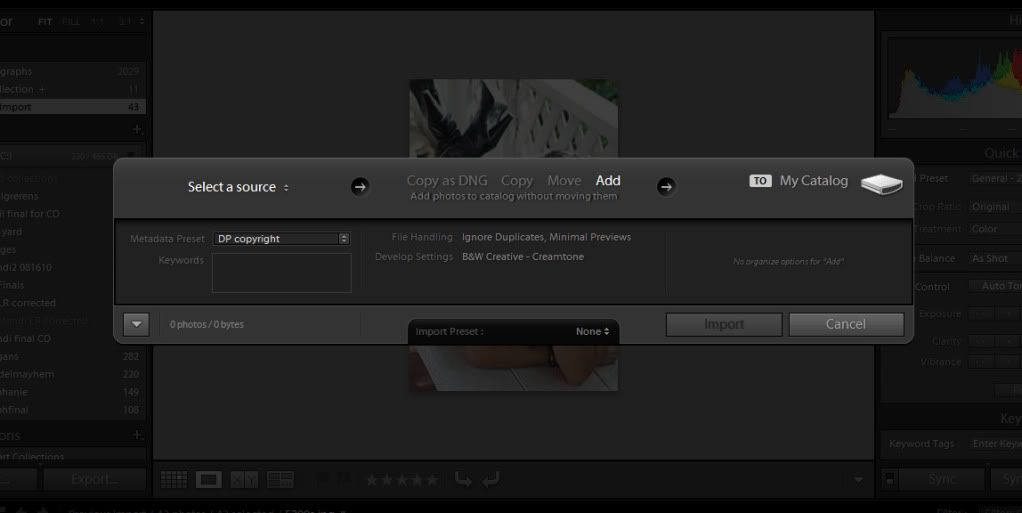Select the Quick Collection row showing 11
Screen dimensions: 1022x513
[x=72, y=89]
